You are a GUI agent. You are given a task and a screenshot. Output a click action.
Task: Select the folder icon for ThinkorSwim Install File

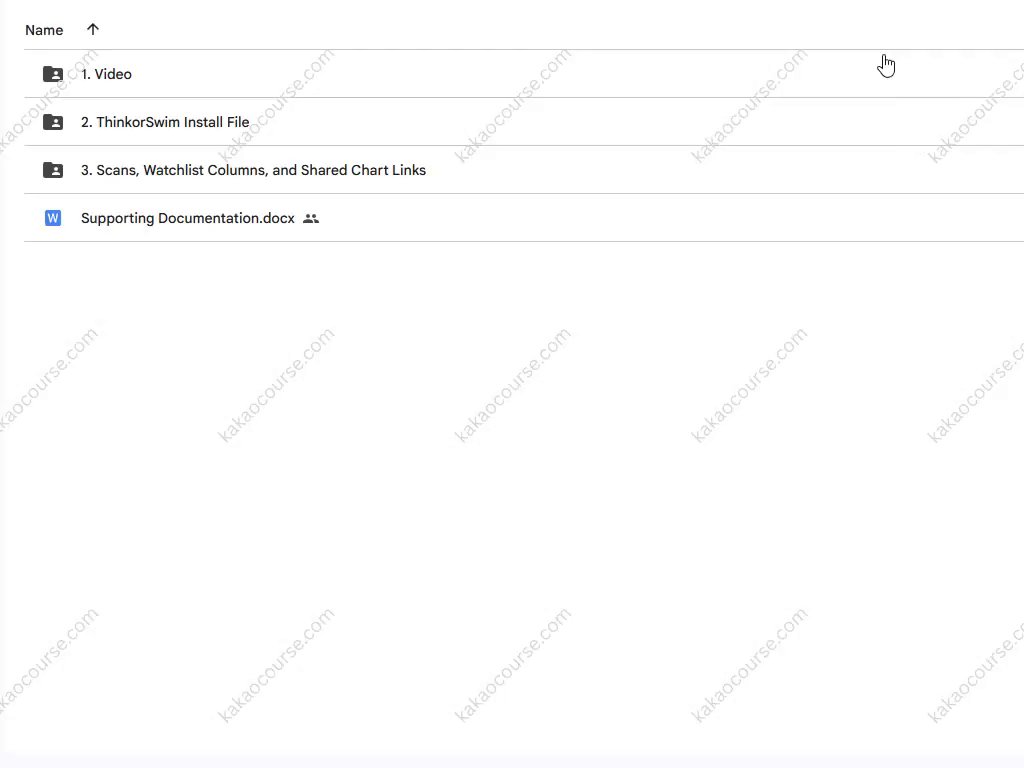tap(53, 122)
